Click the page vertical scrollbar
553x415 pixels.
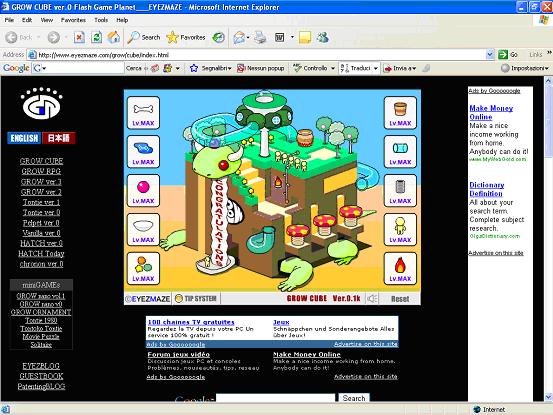pos(548,239)
